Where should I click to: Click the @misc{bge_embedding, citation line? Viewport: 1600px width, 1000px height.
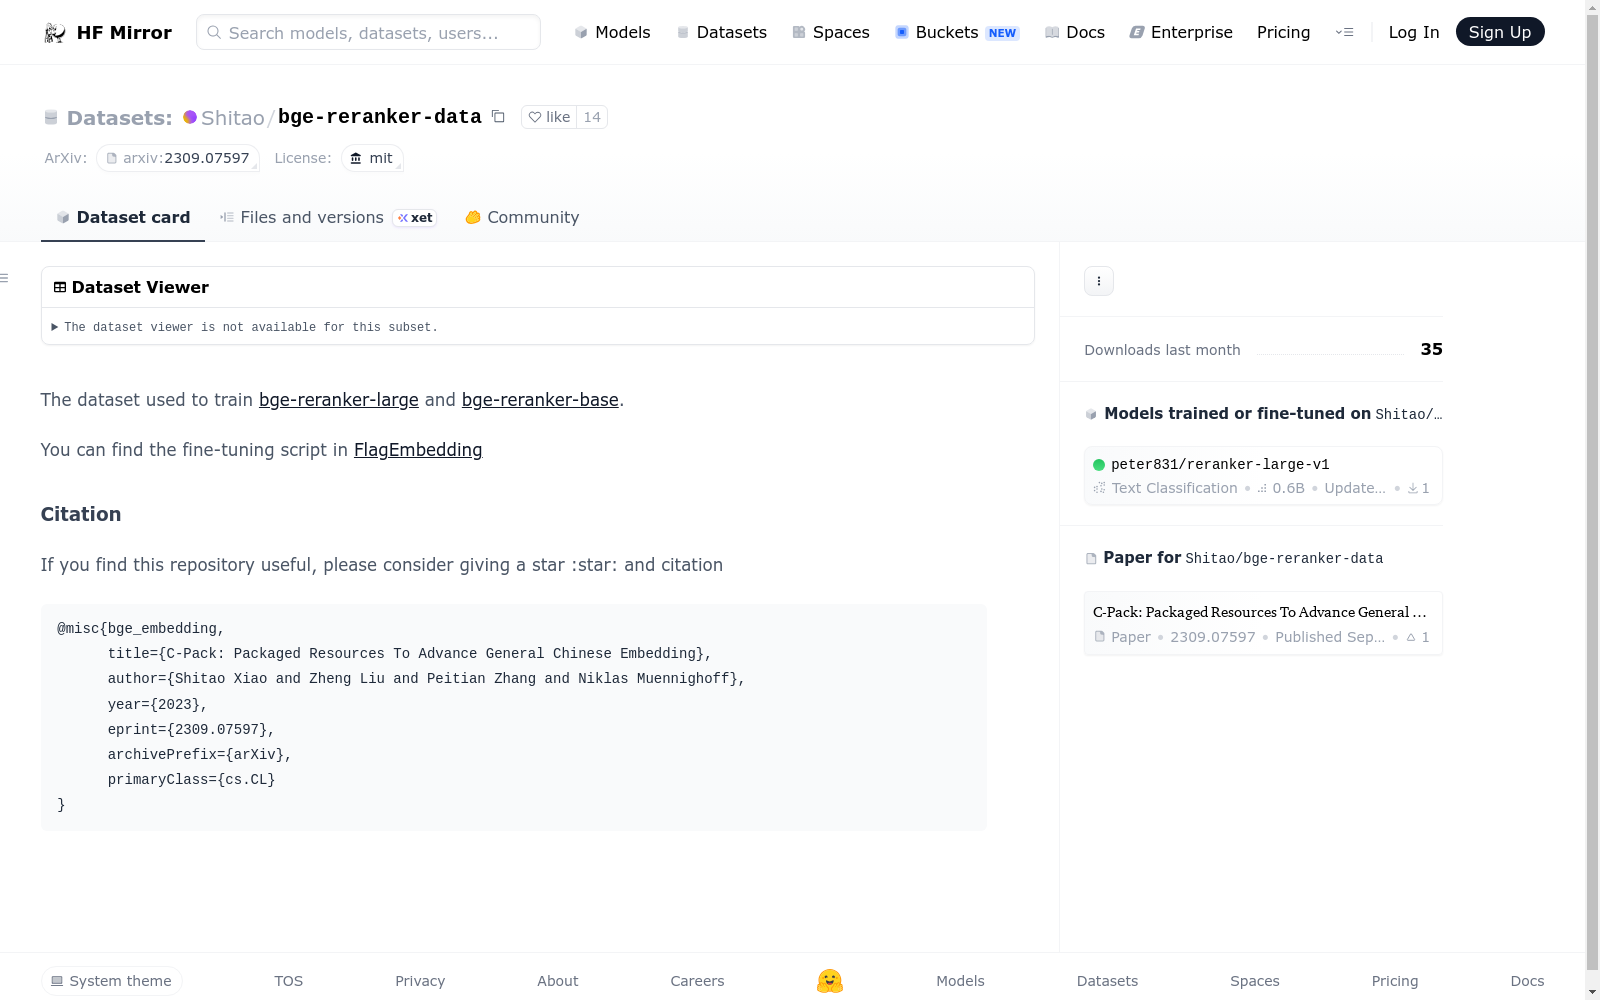tap(141, 629)
